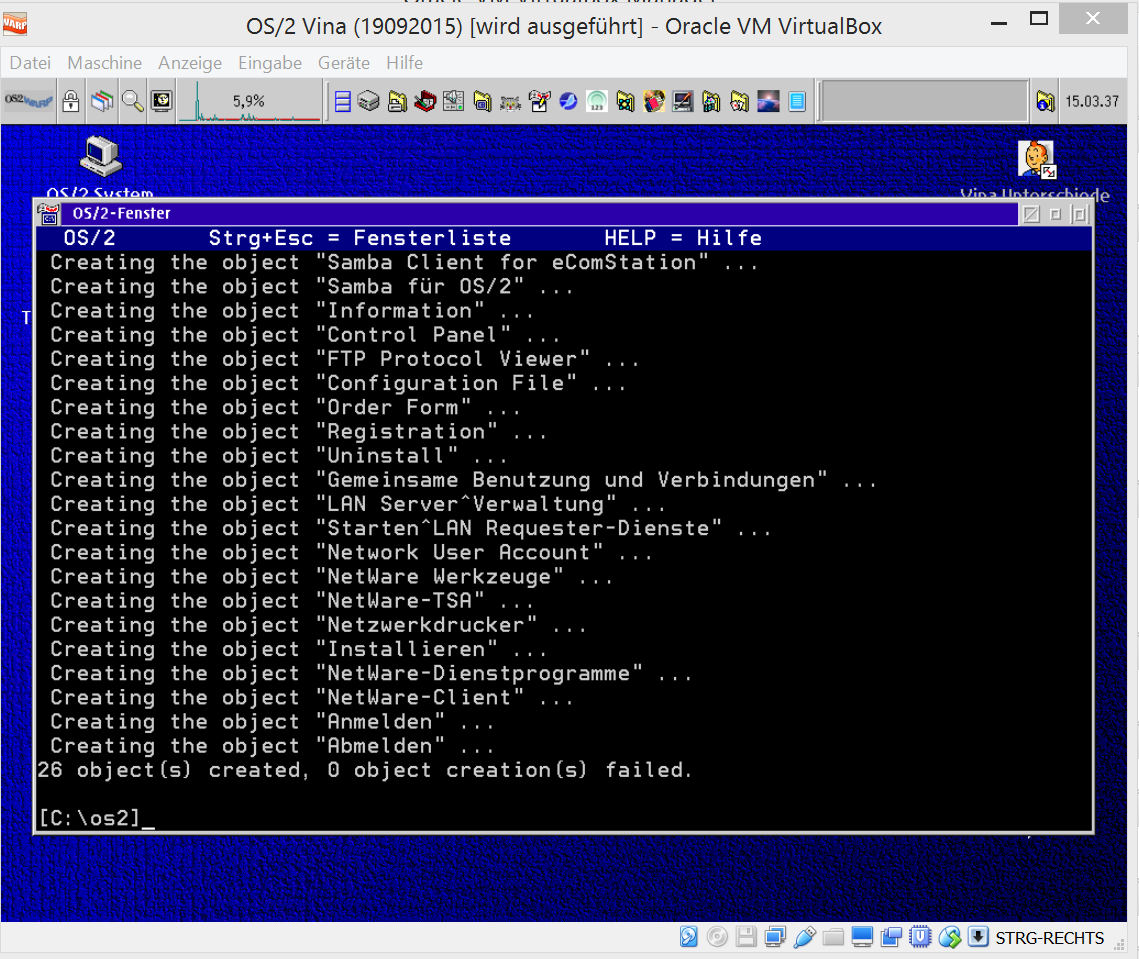Open the shared folders status icon
Viewport: 1139px width, 959px height.
click(833, 937)
